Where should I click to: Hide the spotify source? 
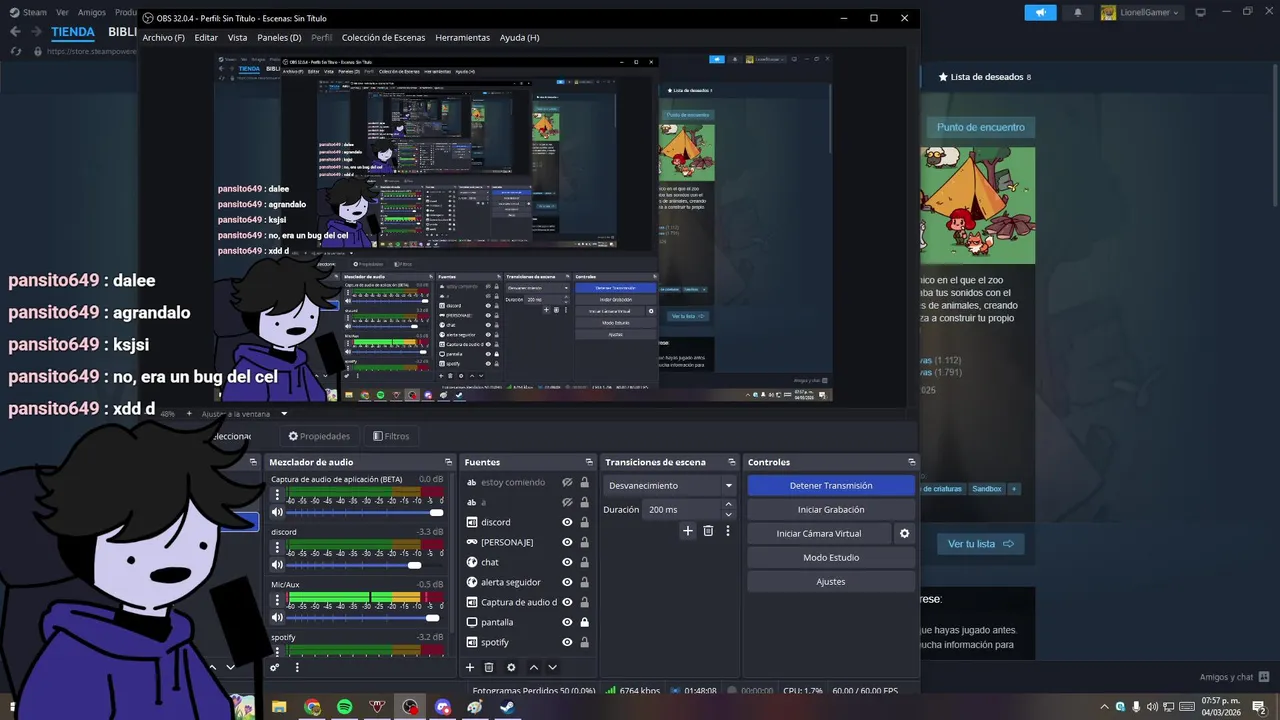(567, 642)
